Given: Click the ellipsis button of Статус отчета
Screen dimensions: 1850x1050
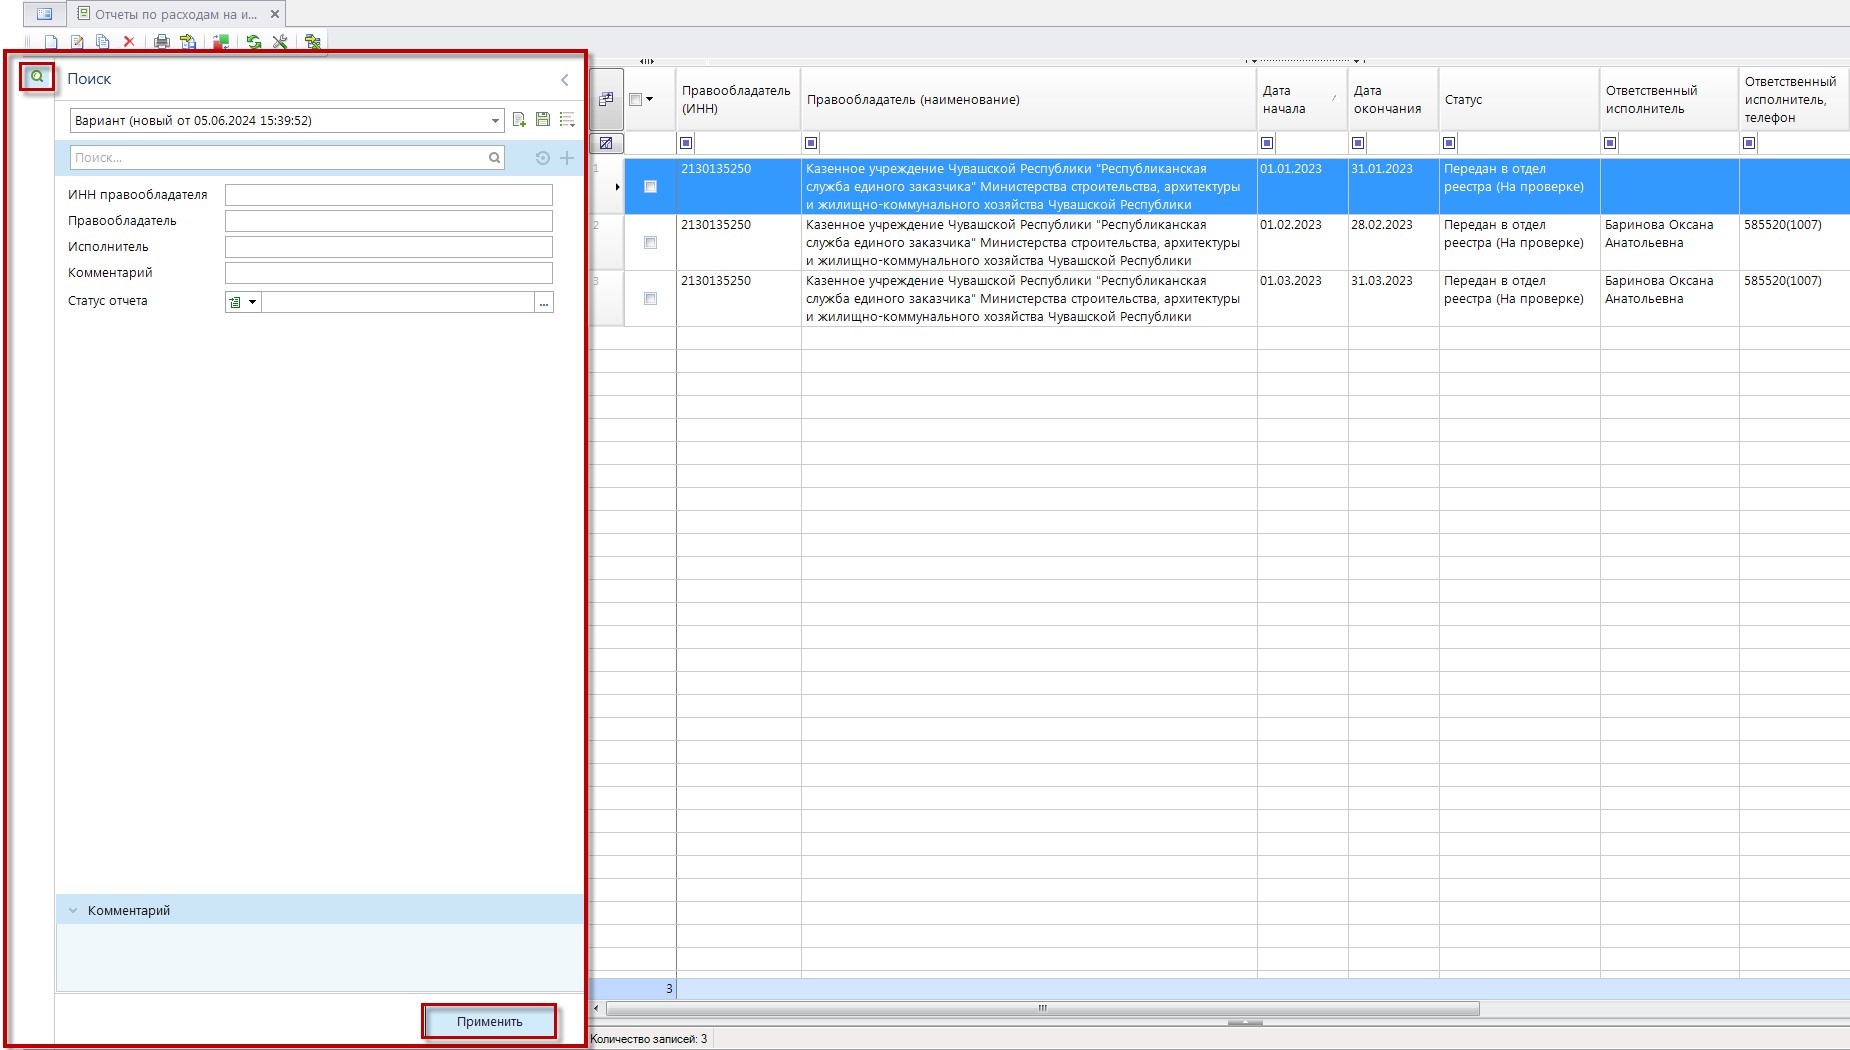Looking at the screenshot, I should point(544,302).
